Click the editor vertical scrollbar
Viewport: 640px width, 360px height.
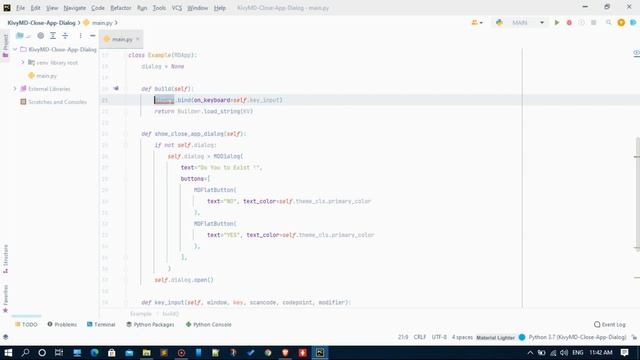point(637,194)
